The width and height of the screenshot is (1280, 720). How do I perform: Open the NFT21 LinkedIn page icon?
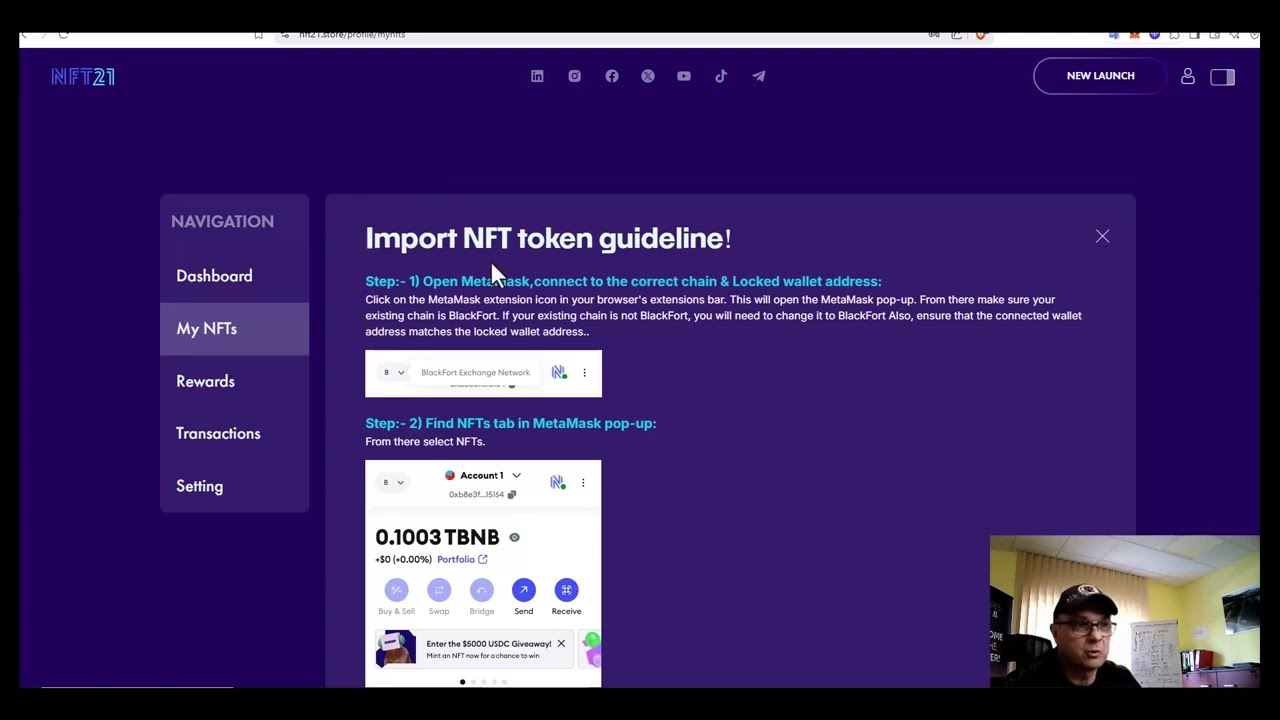point(537,76)
